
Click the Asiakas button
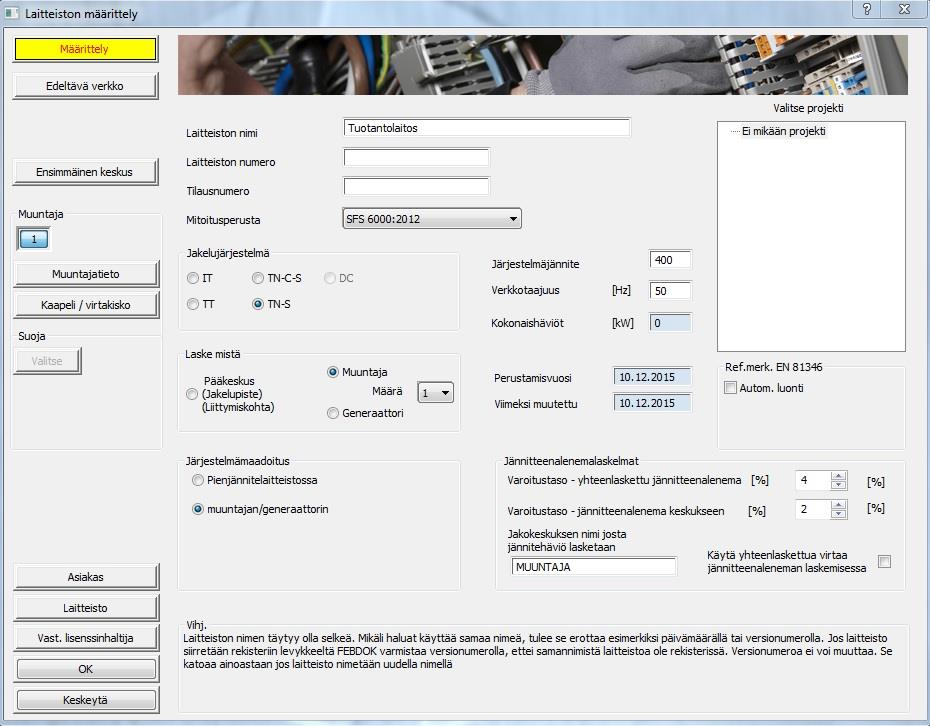[85, 577]
